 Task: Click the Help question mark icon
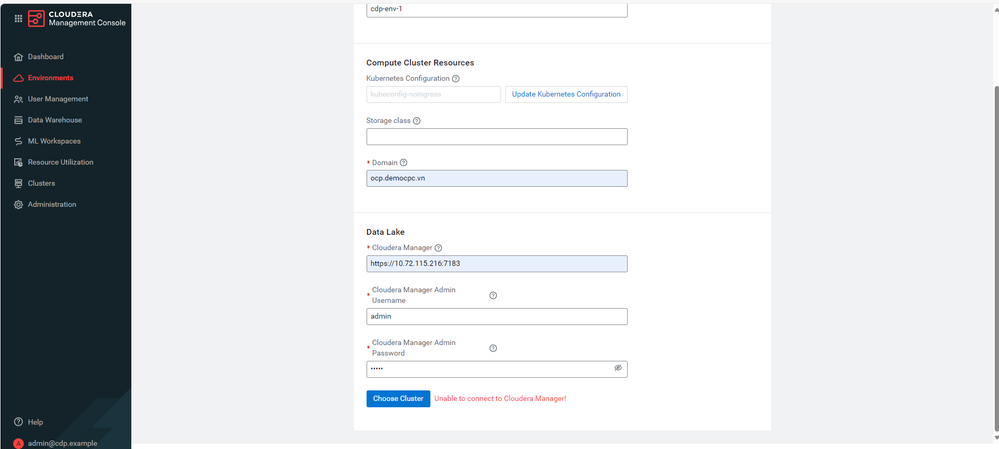(18, 422)
